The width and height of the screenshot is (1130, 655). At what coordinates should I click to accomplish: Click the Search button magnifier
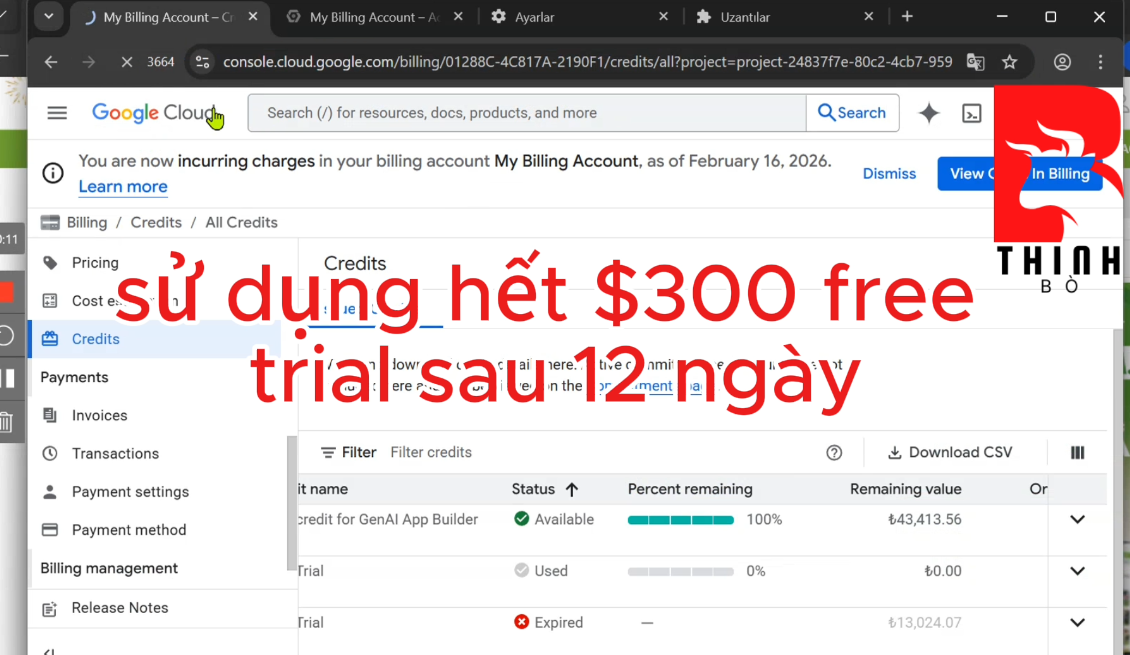coord(852,113)
